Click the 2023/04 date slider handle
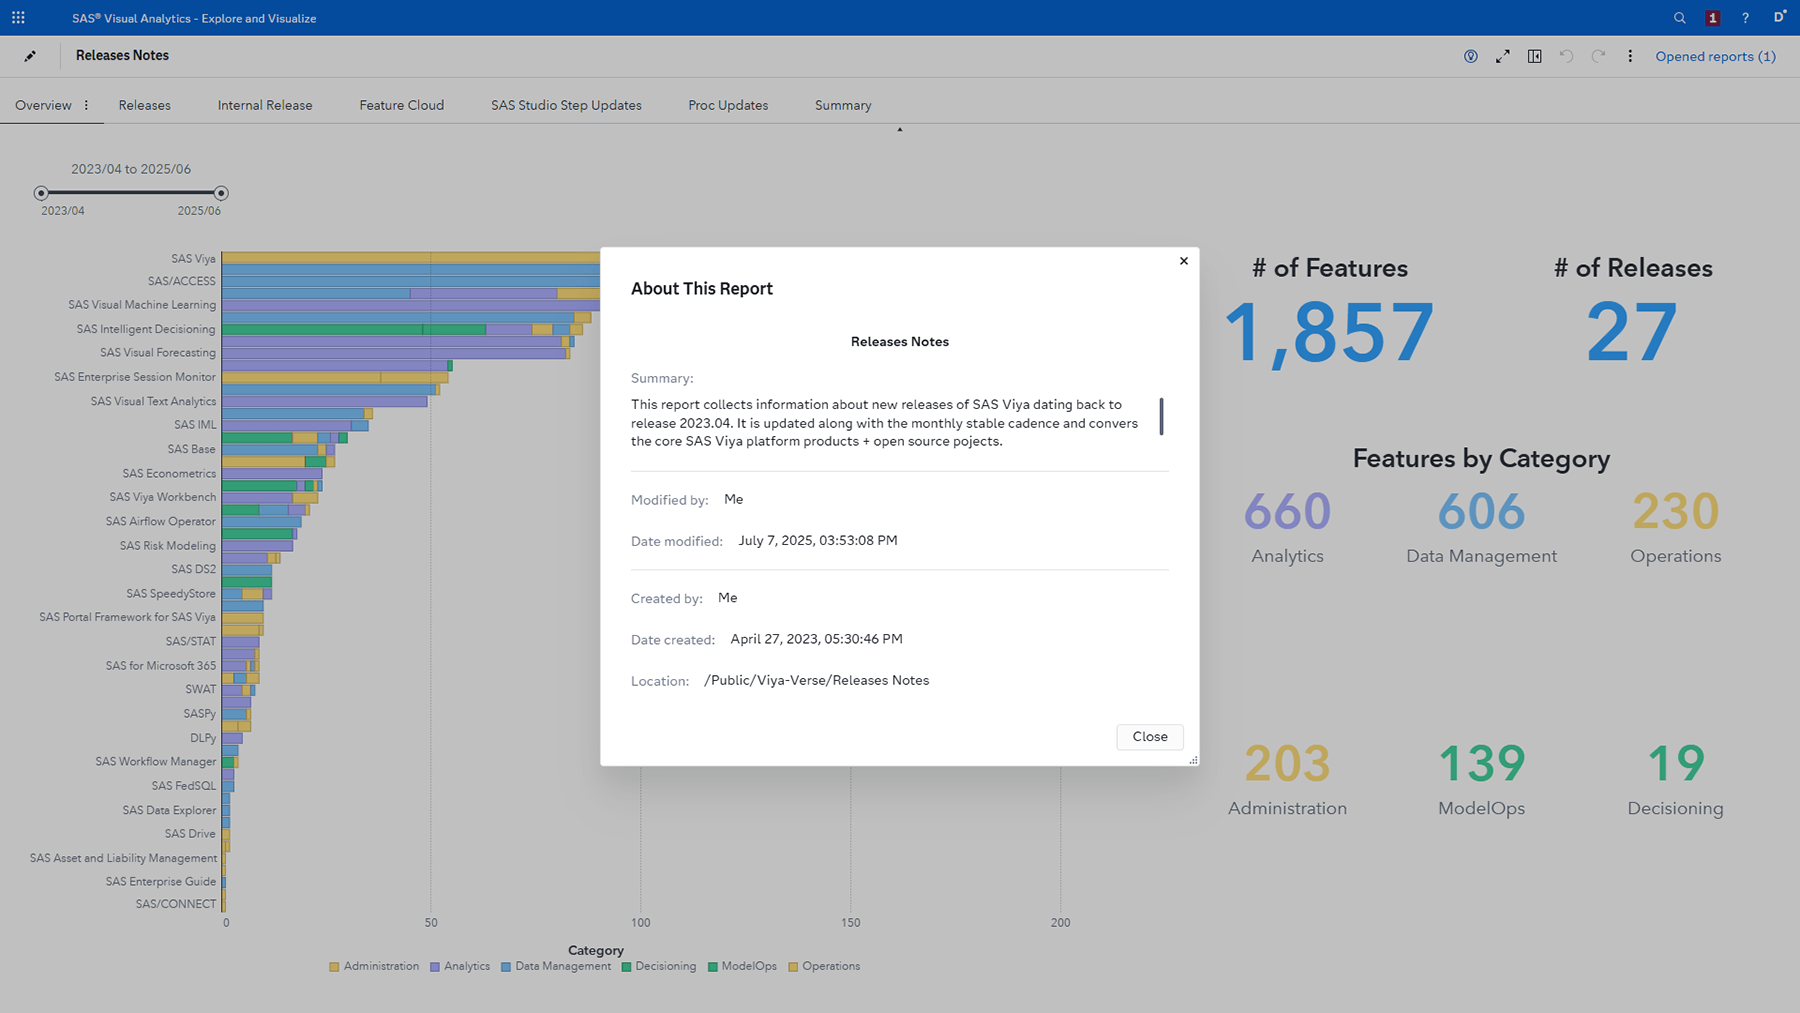1800x1013 pixels. 41,193
